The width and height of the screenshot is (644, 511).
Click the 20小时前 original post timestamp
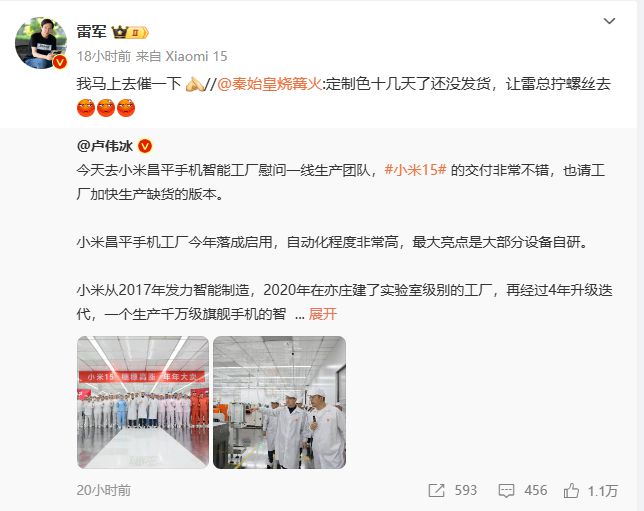[x=104, y=490]
